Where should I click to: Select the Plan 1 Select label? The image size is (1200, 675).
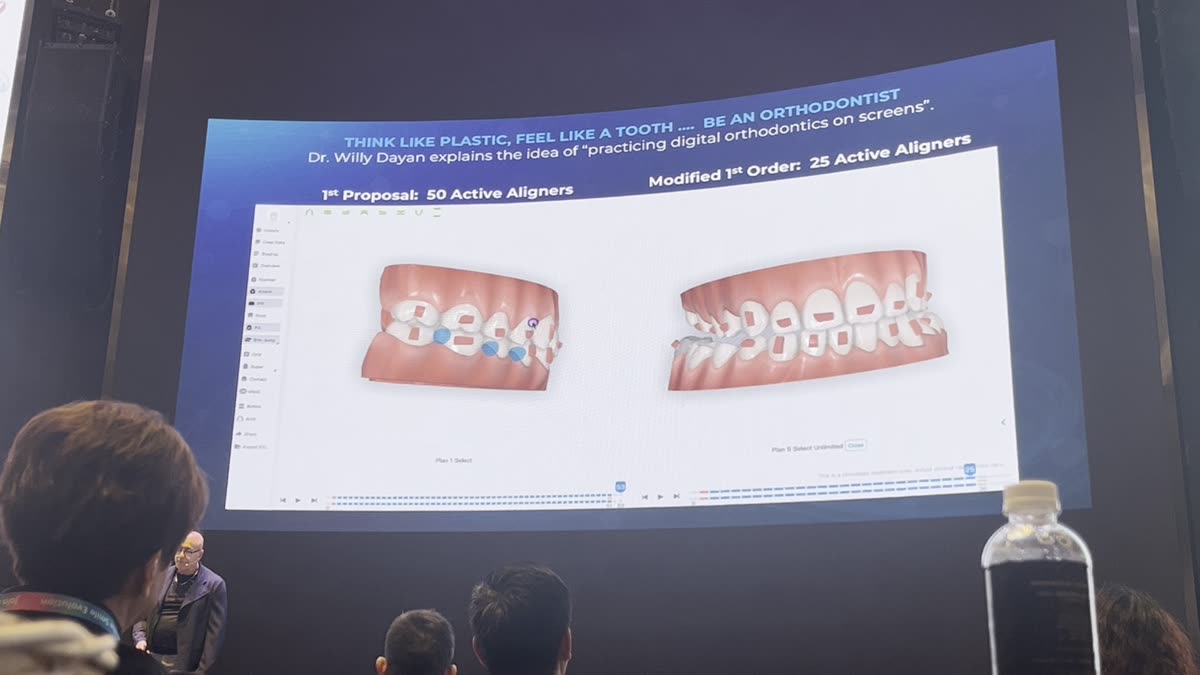tap(455, 459)
